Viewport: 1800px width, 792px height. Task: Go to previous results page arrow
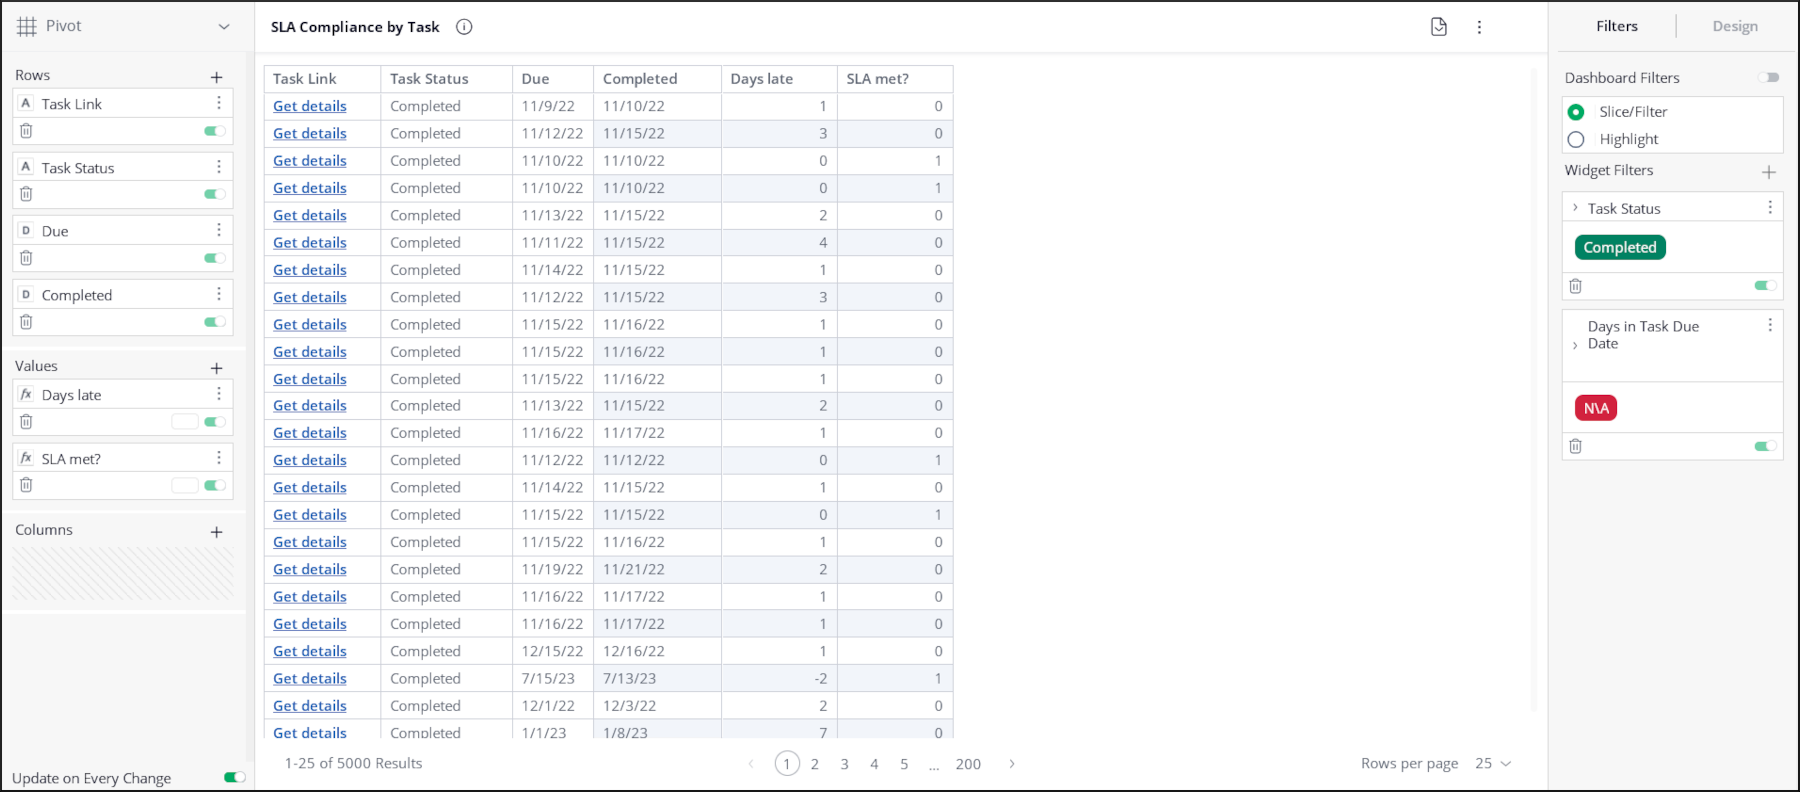(x=751, y=764)
